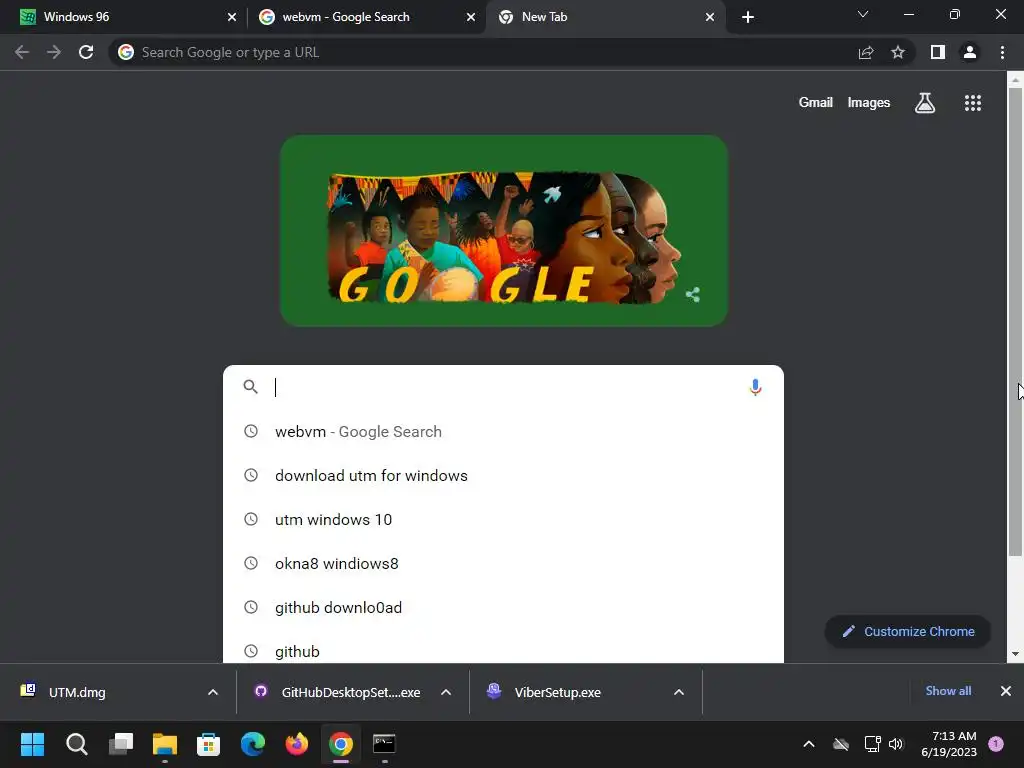The width and height of the screenshot is (1024, 768).
Task: Launch Firefox from taskbar
Action: 296,744
